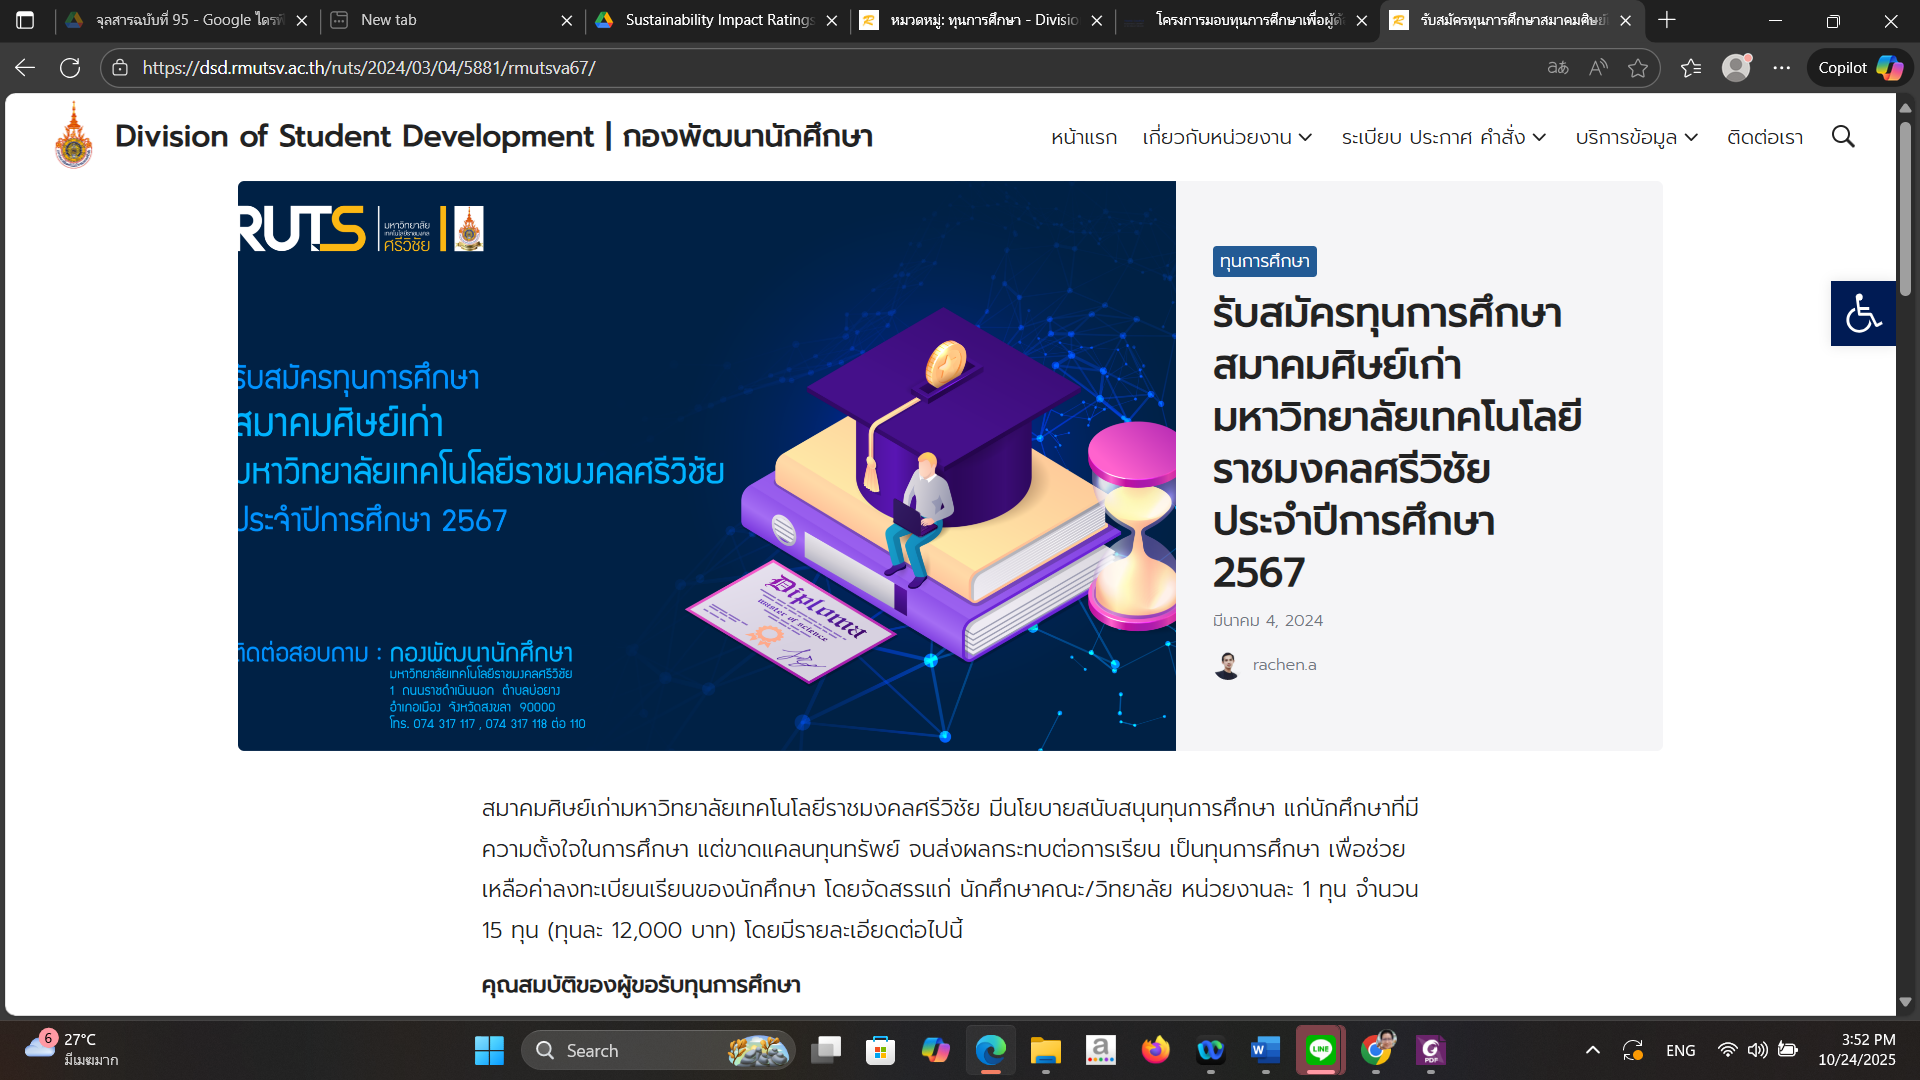Click the translate page icon
1920x1080 pixels.
[1558, 68]
